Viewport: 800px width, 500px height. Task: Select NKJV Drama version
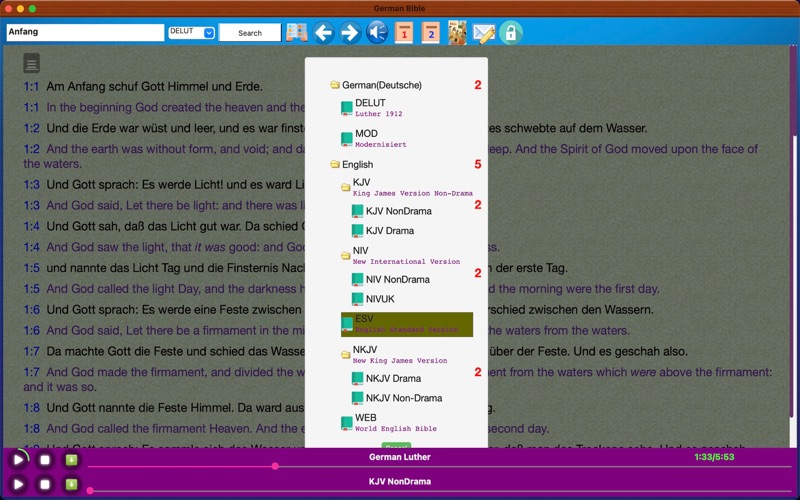coord(393,379)
